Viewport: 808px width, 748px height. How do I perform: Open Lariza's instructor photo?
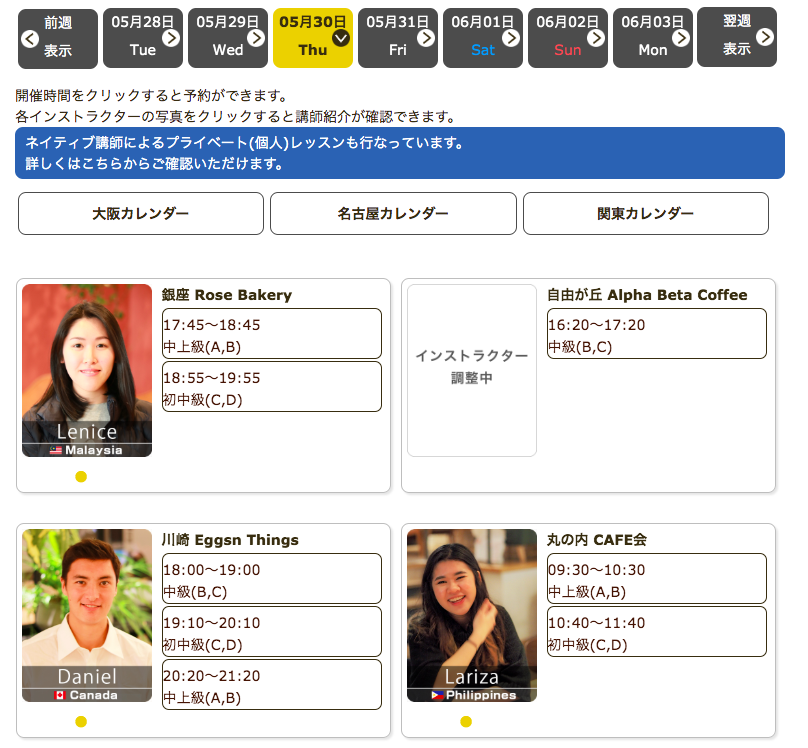[472, 615]
